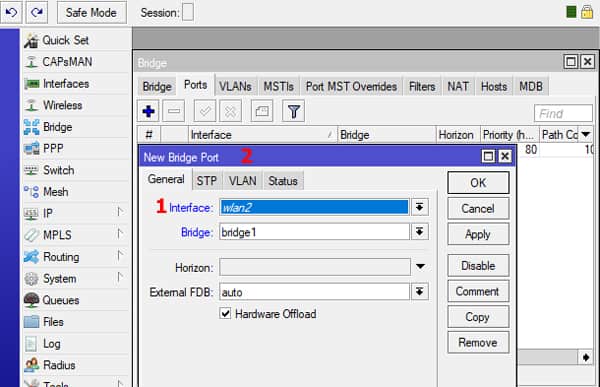Switch to the VLANs tab

point(235,87)
